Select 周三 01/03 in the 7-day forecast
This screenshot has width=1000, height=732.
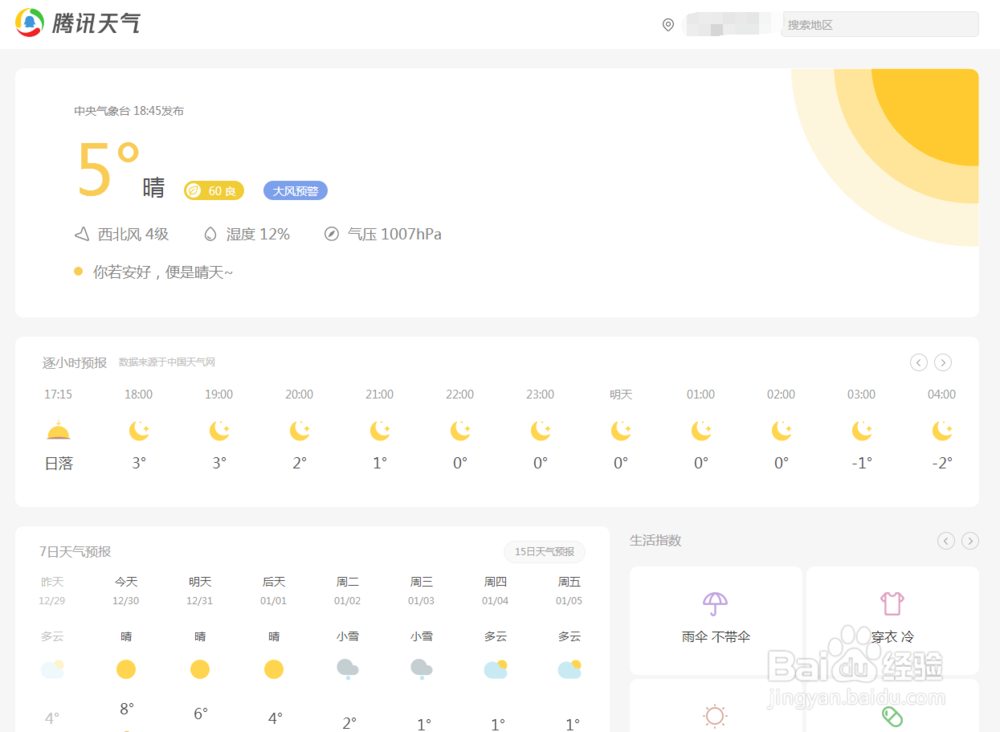421,591
